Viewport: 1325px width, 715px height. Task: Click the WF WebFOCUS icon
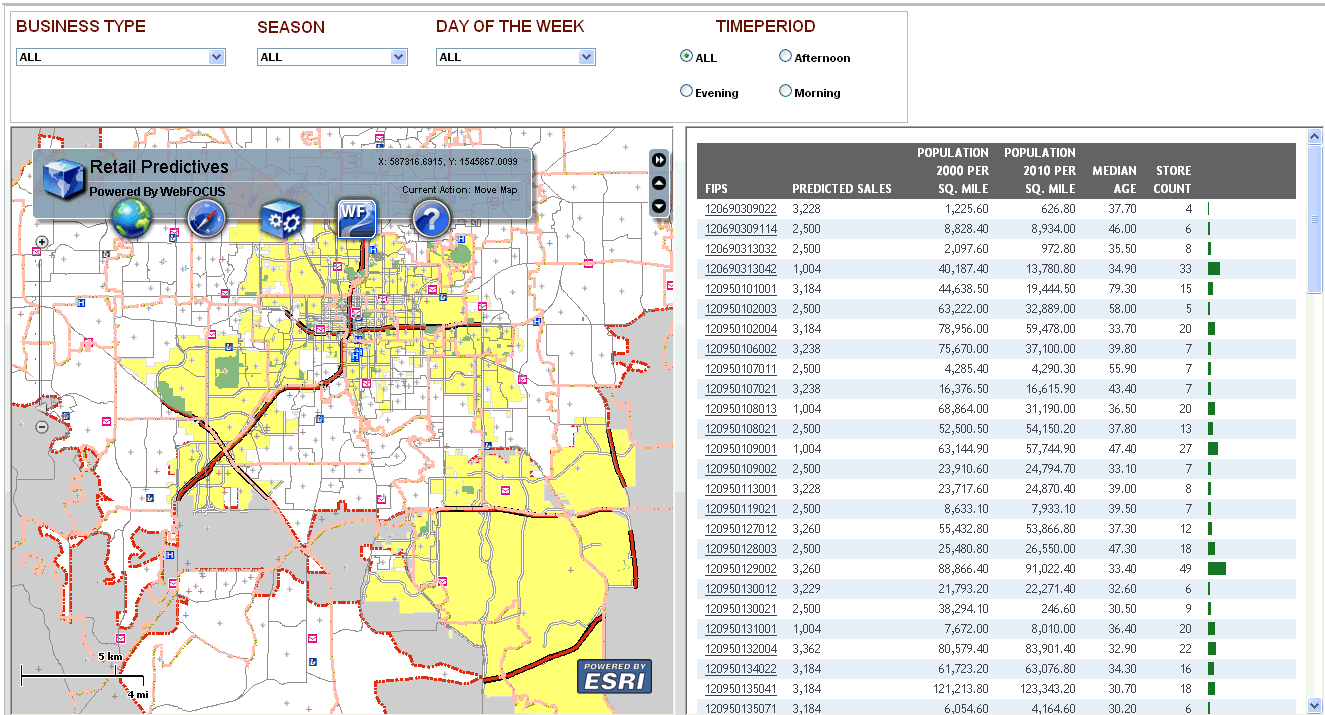click(x=356, y=217)
